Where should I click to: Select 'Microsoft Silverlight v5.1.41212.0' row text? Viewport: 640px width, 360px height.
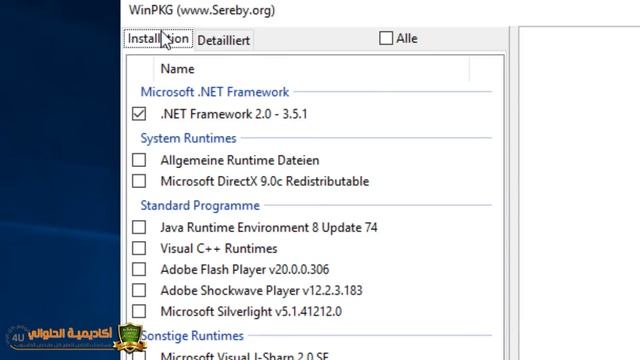coord(251,312)
